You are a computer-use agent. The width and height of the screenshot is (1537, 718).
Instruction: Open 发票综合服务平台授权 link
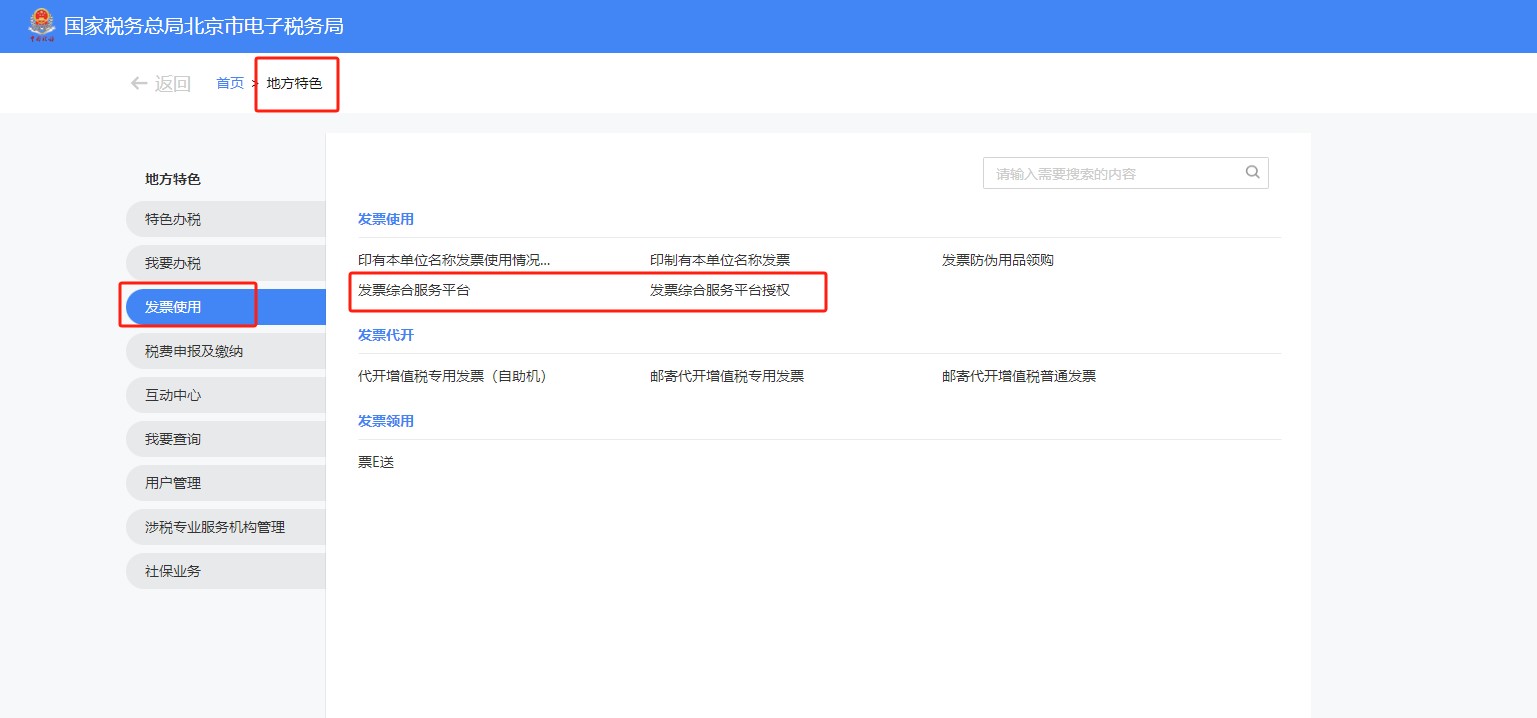click(x=719, y=291)
